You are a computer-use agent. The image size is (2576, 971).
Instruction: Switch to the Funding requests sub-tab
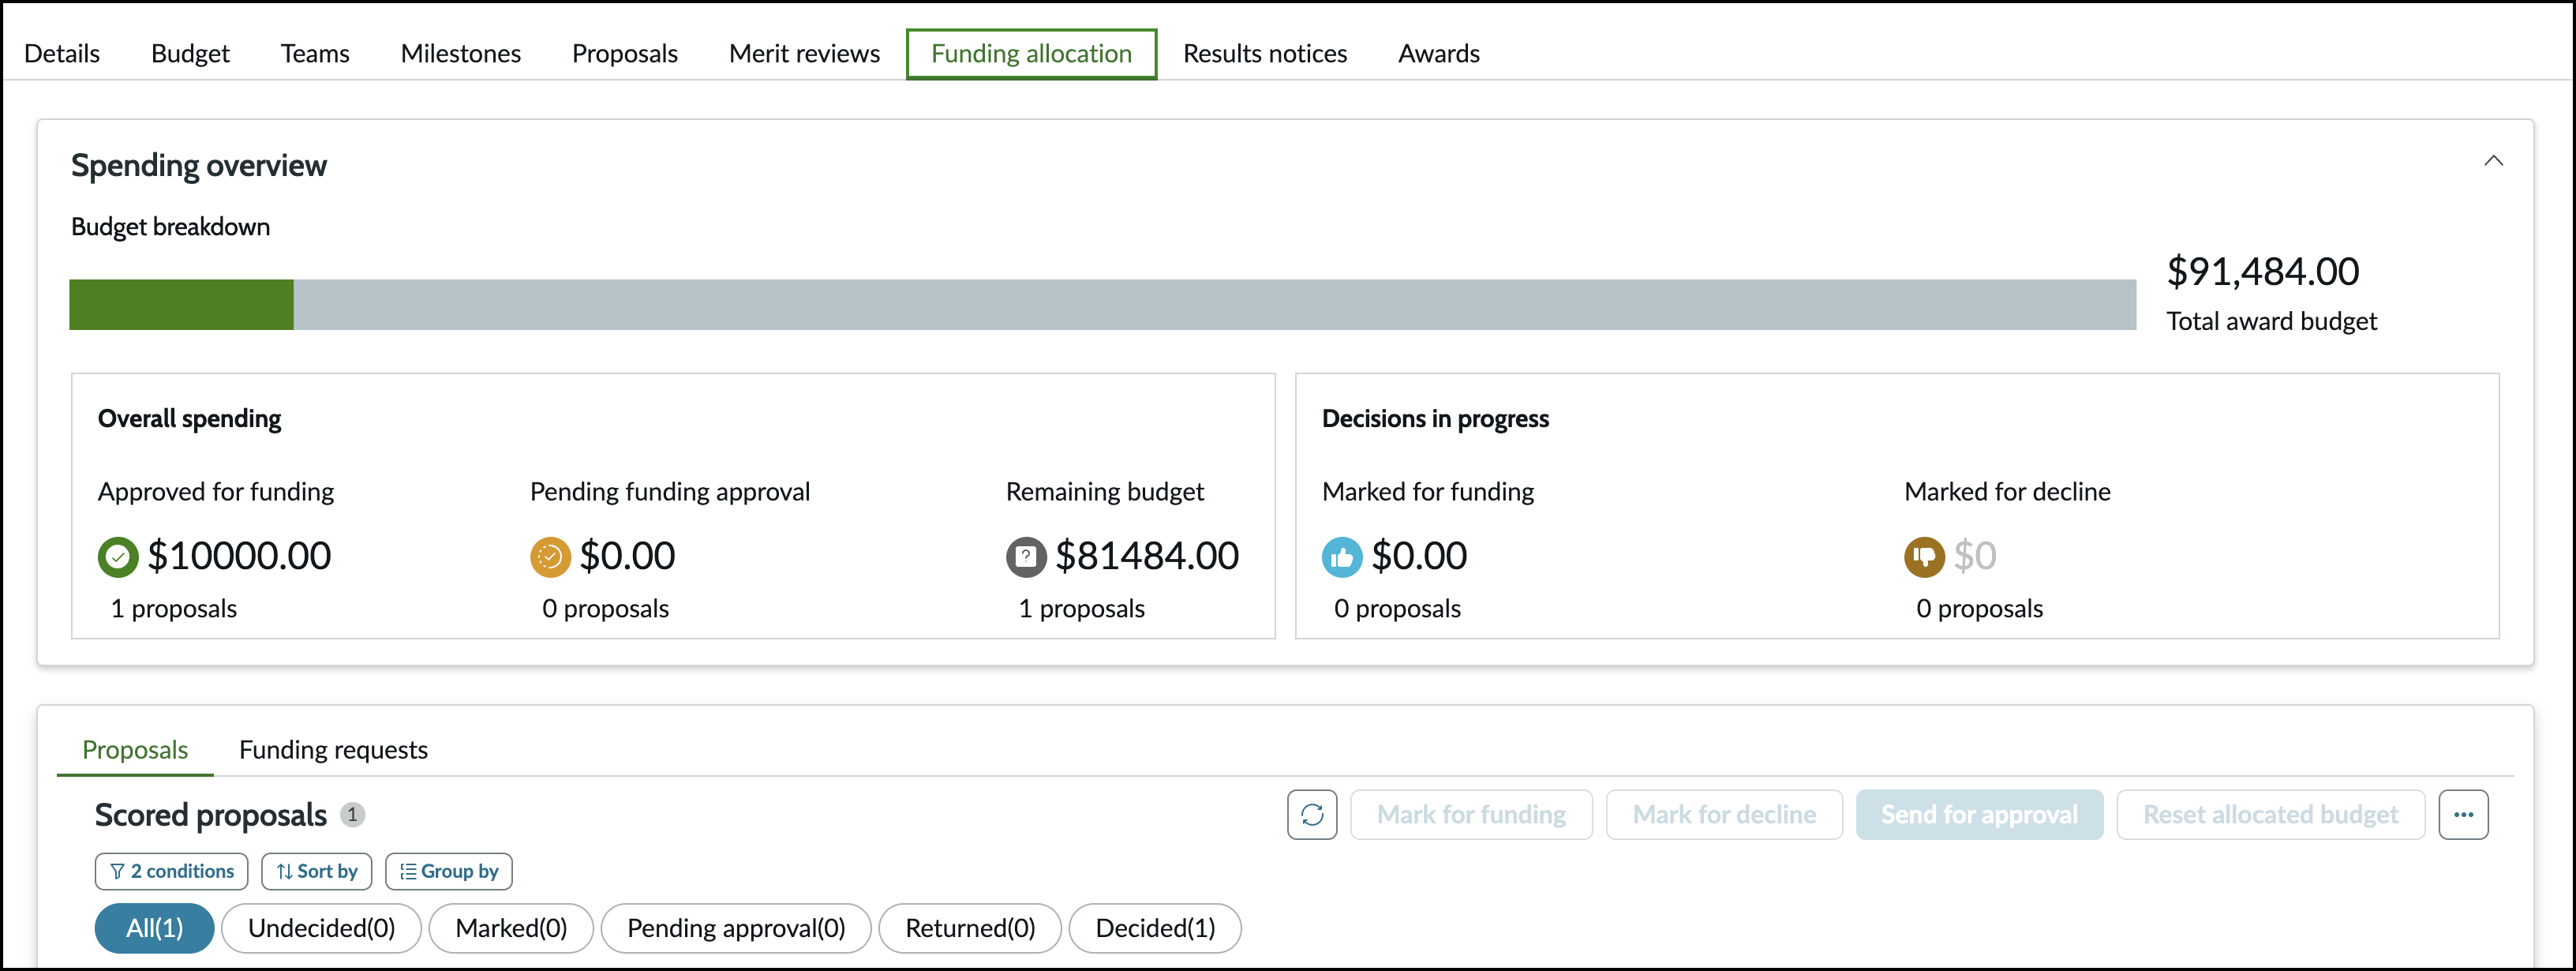point(333,750)
